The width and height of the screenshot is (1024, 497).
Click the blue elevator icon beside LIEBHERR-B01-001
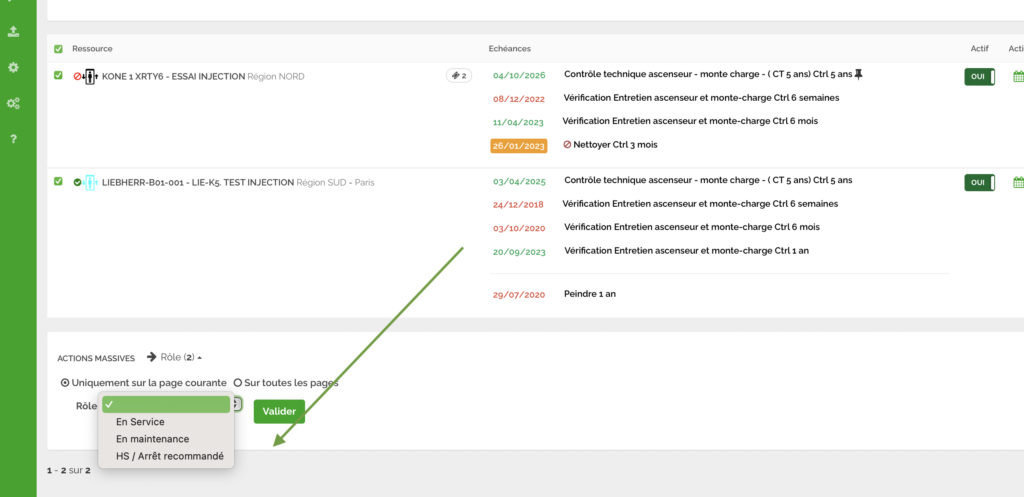(90, 182)
